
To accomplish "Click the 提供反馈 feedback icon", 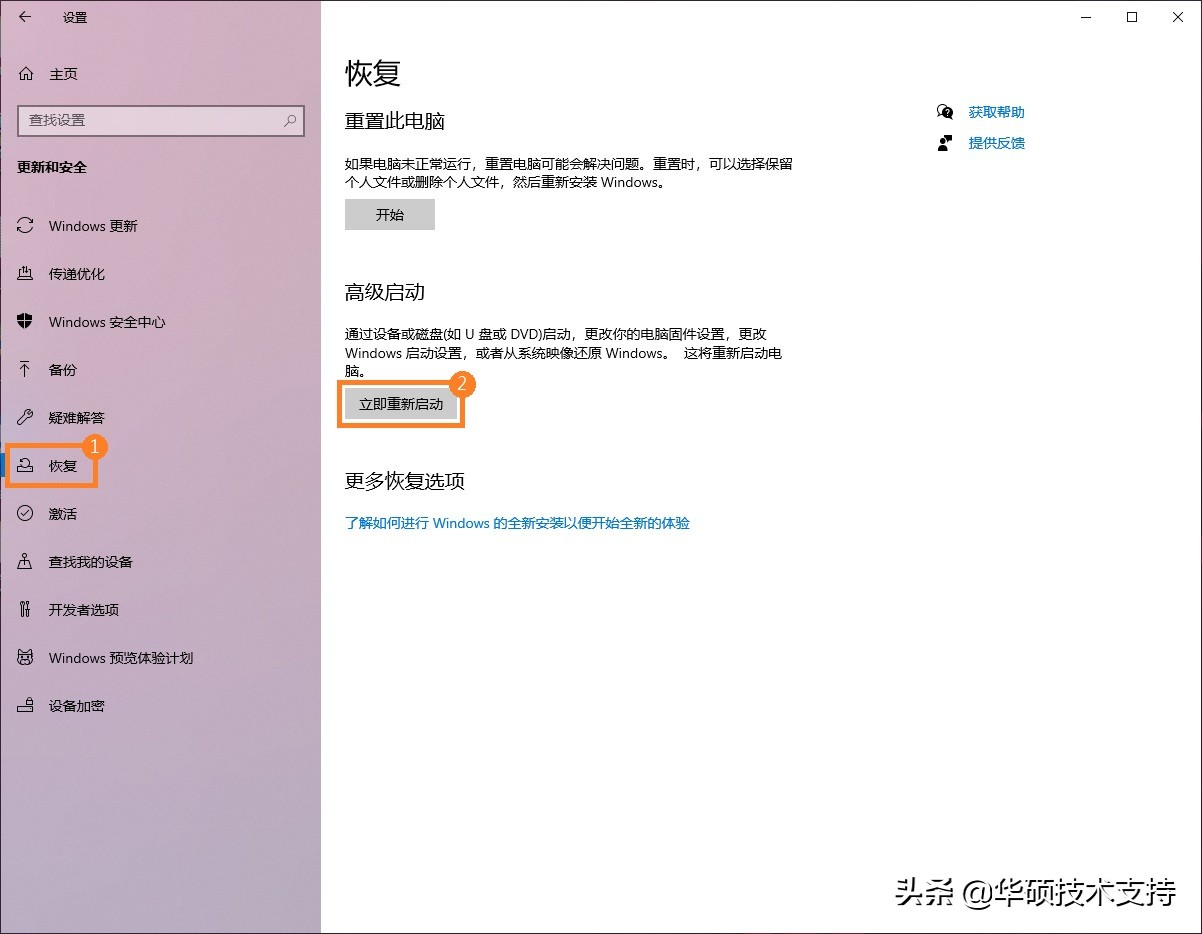I will coord(944,143).
